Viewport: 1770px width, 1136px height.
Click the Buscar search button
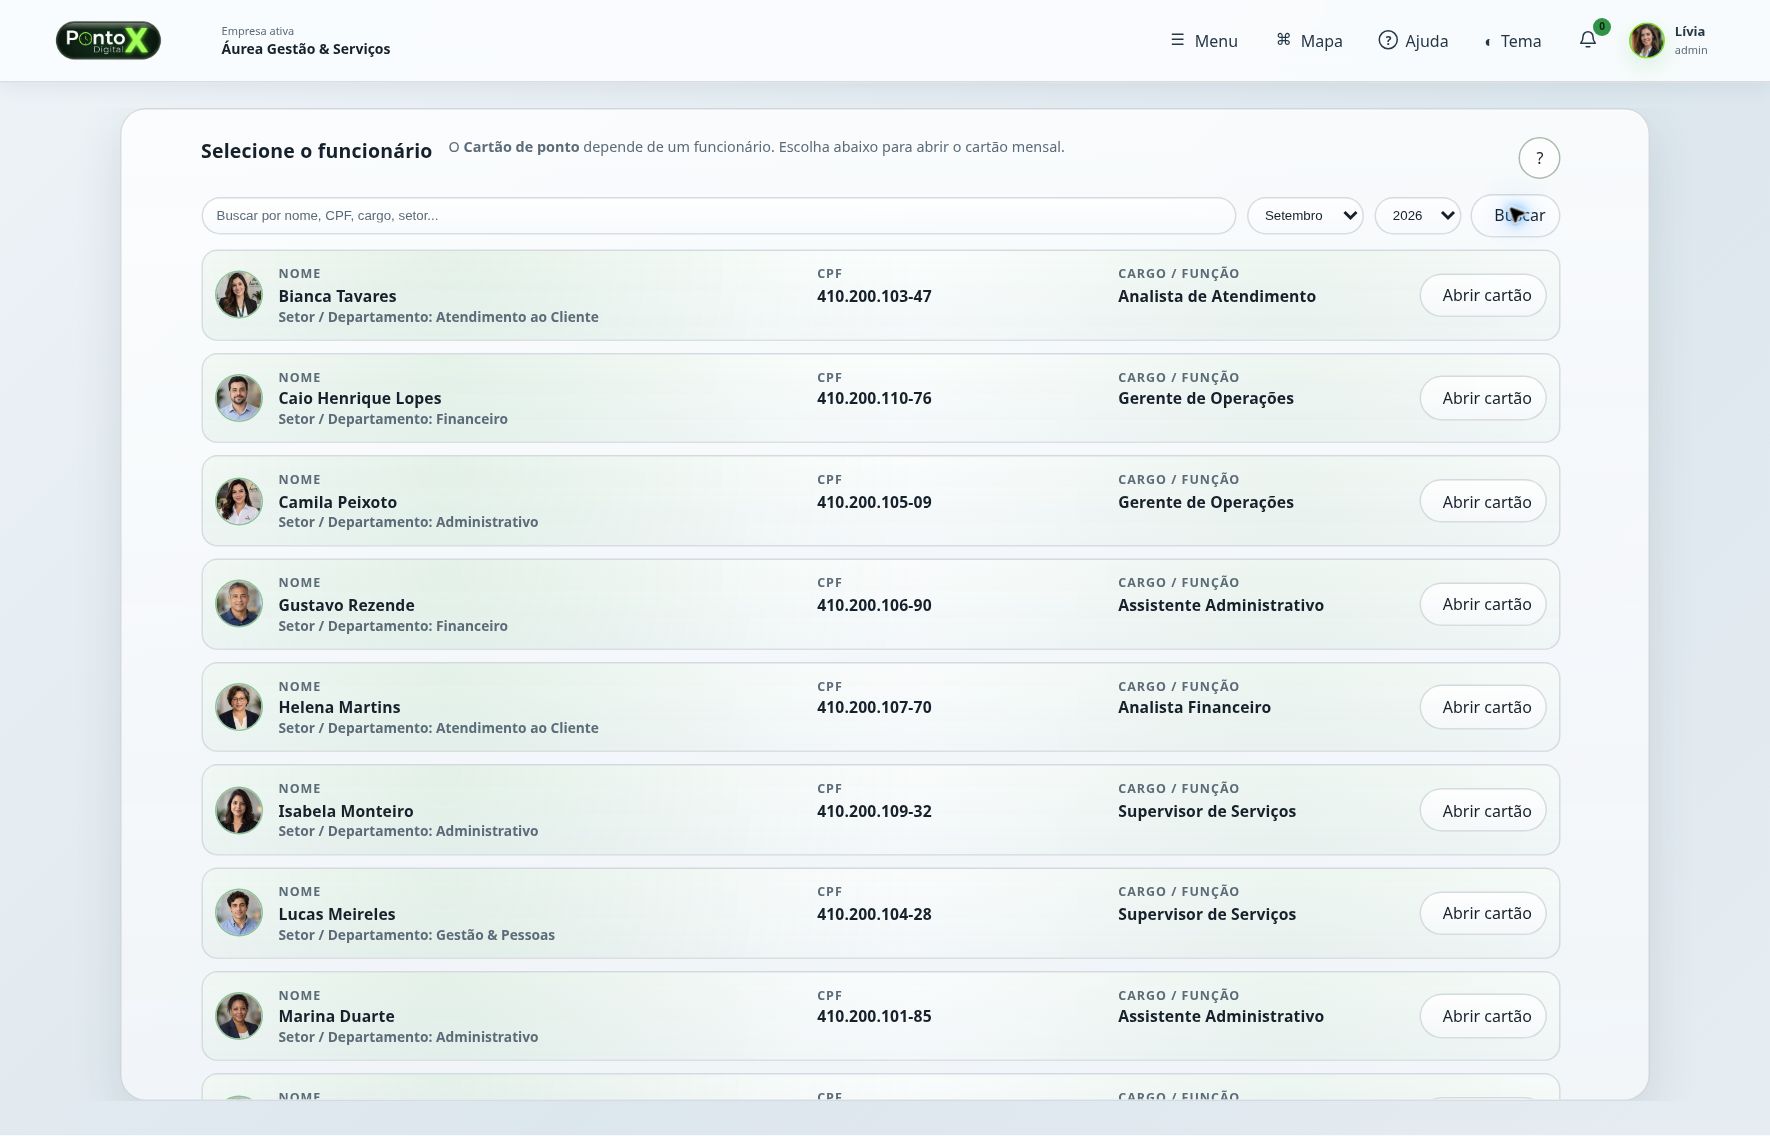(1515, 216)
